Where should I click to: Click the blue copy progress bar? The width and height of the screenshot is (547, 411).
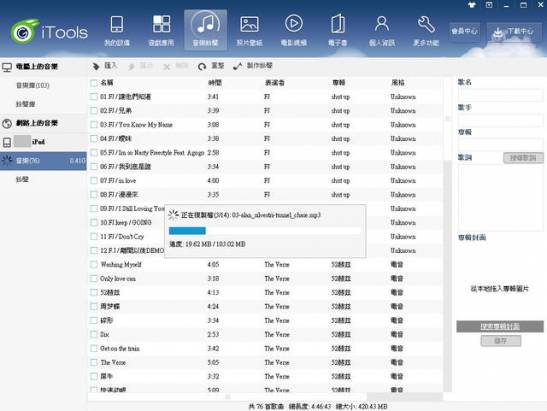tap(187, 231)
